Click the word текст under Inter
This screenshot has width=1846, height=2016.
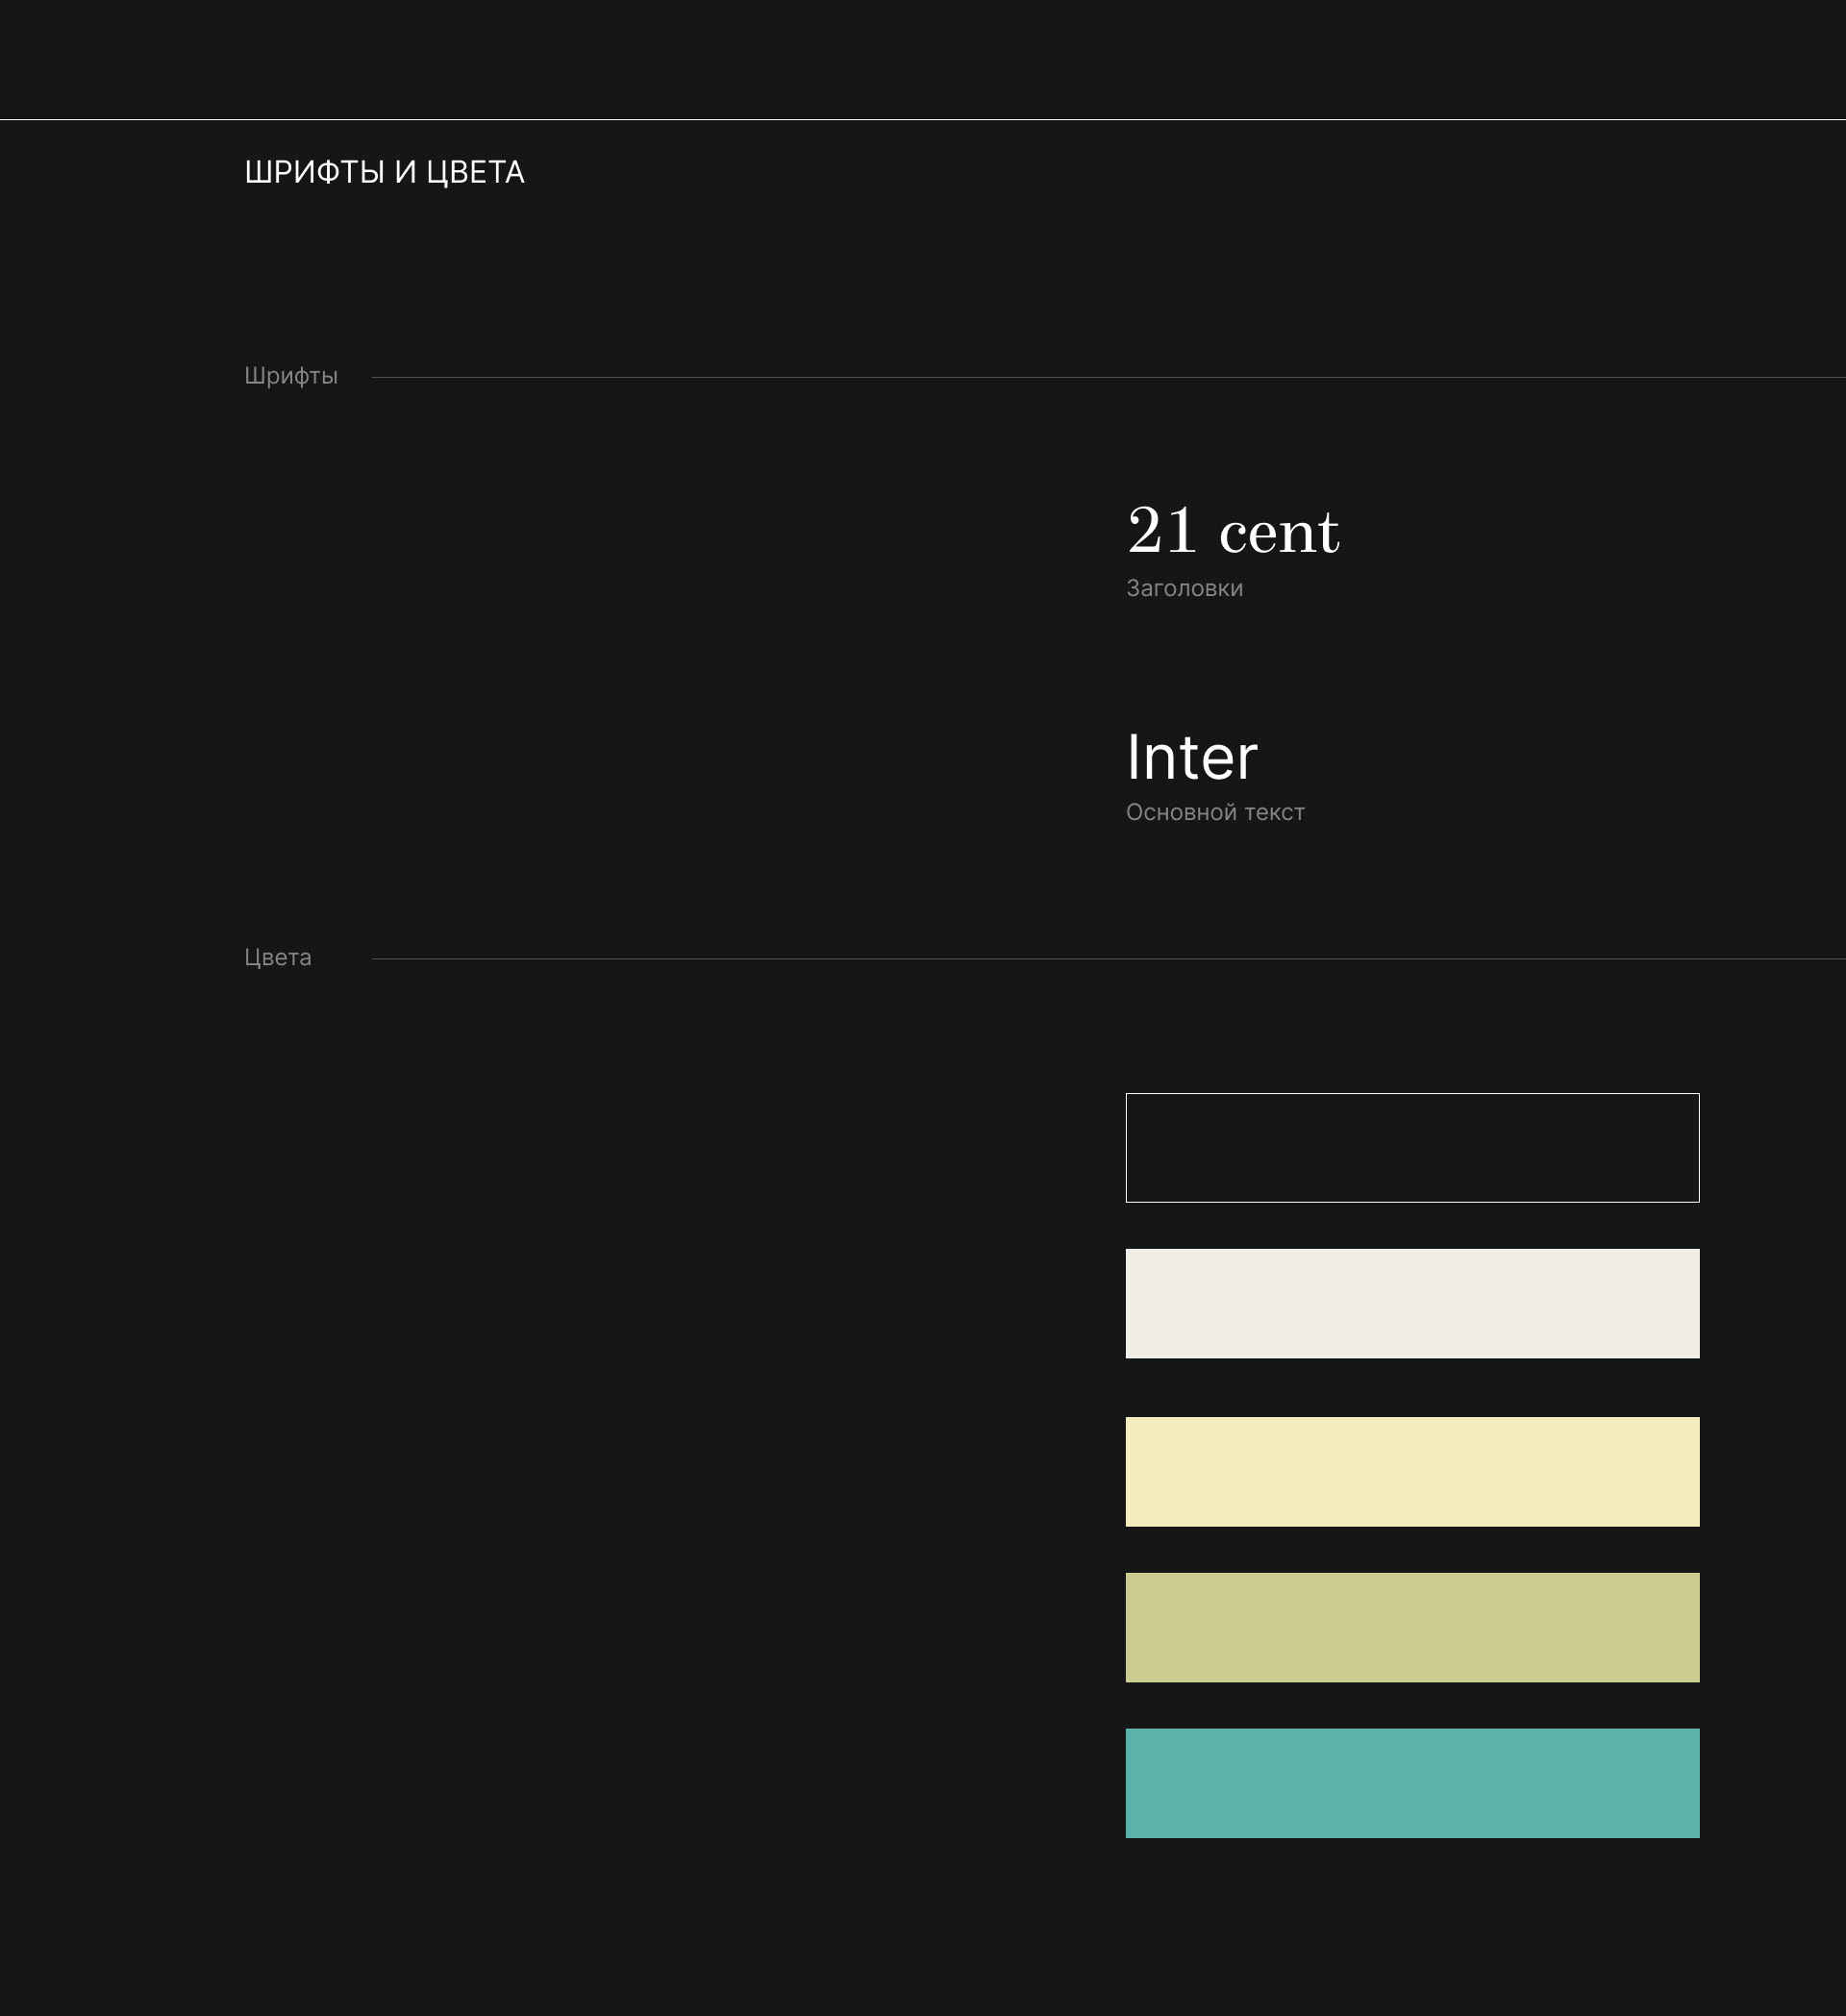(1274, 813)
